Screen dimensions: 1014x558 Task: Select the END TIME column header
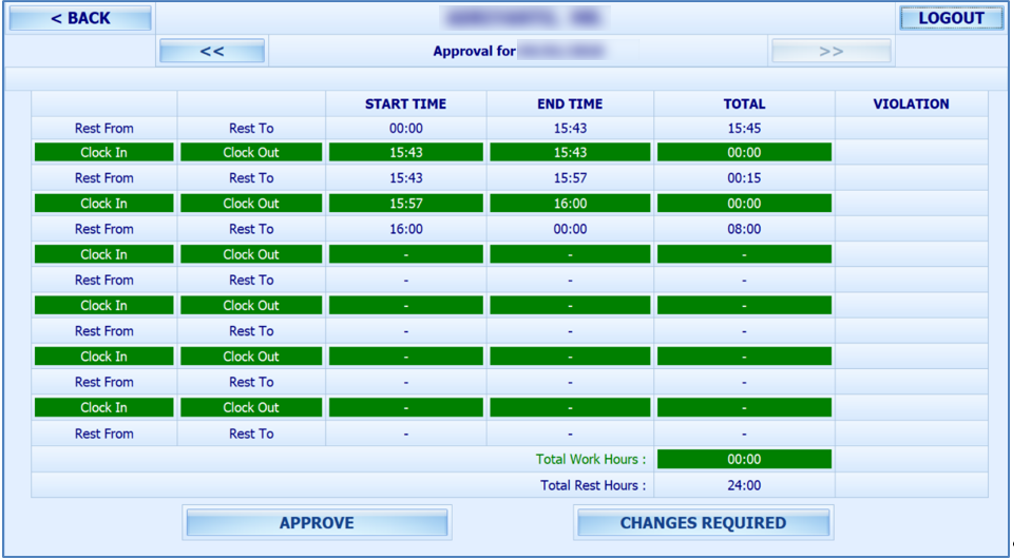(x=570, y=103)
